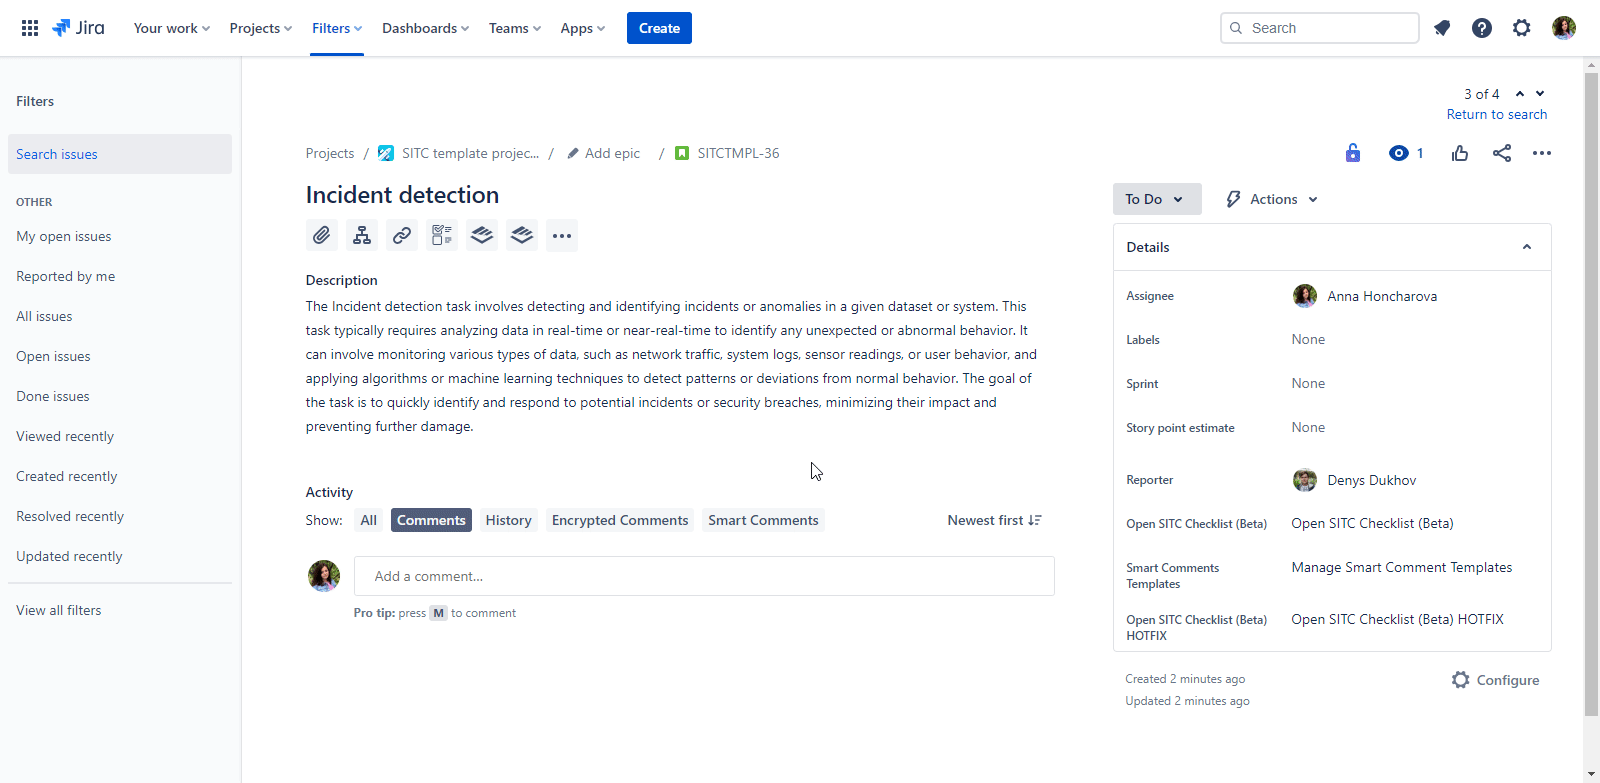The image size is (1600, 783).
Task: Collapse the Details panel
Action: [x=1526, y=247]
